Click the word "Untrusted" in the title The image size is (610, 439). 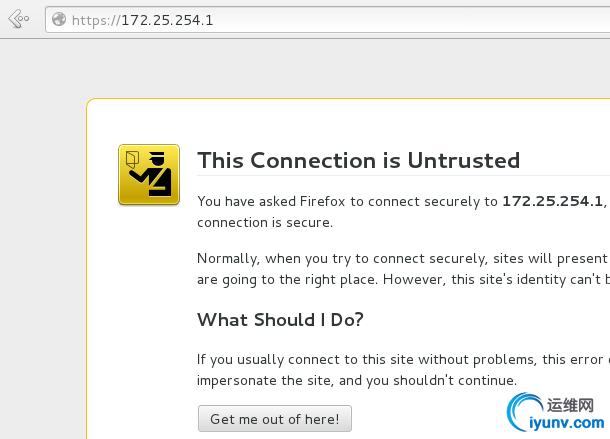(x=463, y=160)
